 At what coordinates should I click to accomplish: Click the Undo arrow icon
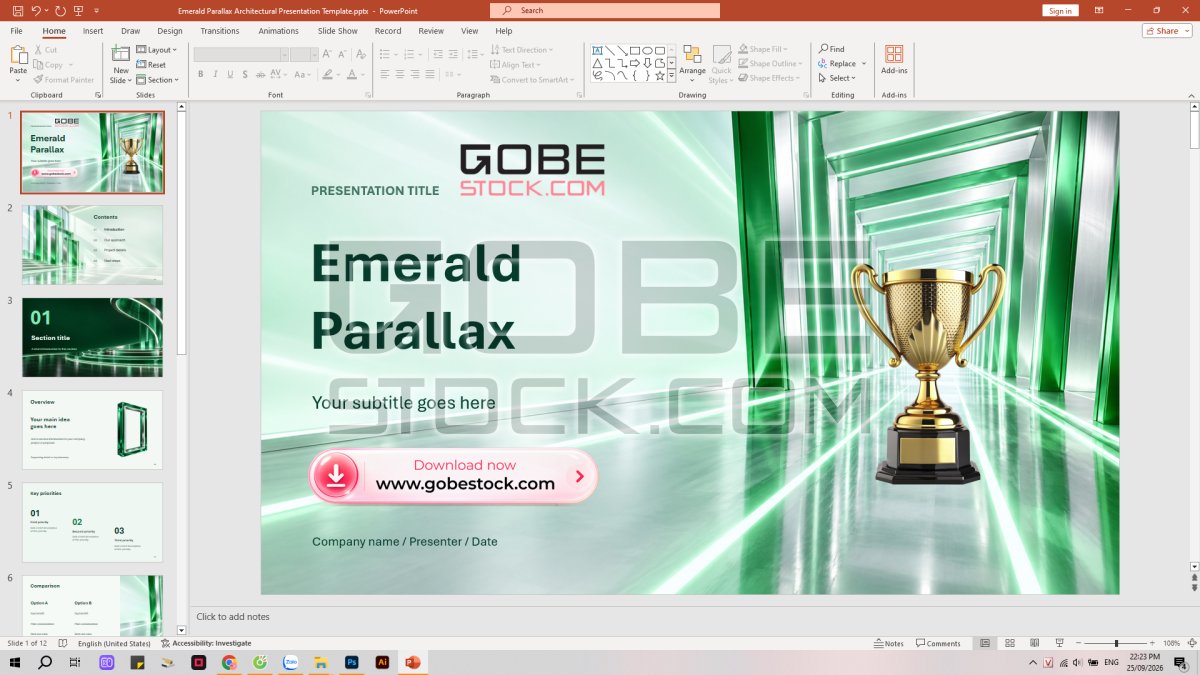coord(36,10)
